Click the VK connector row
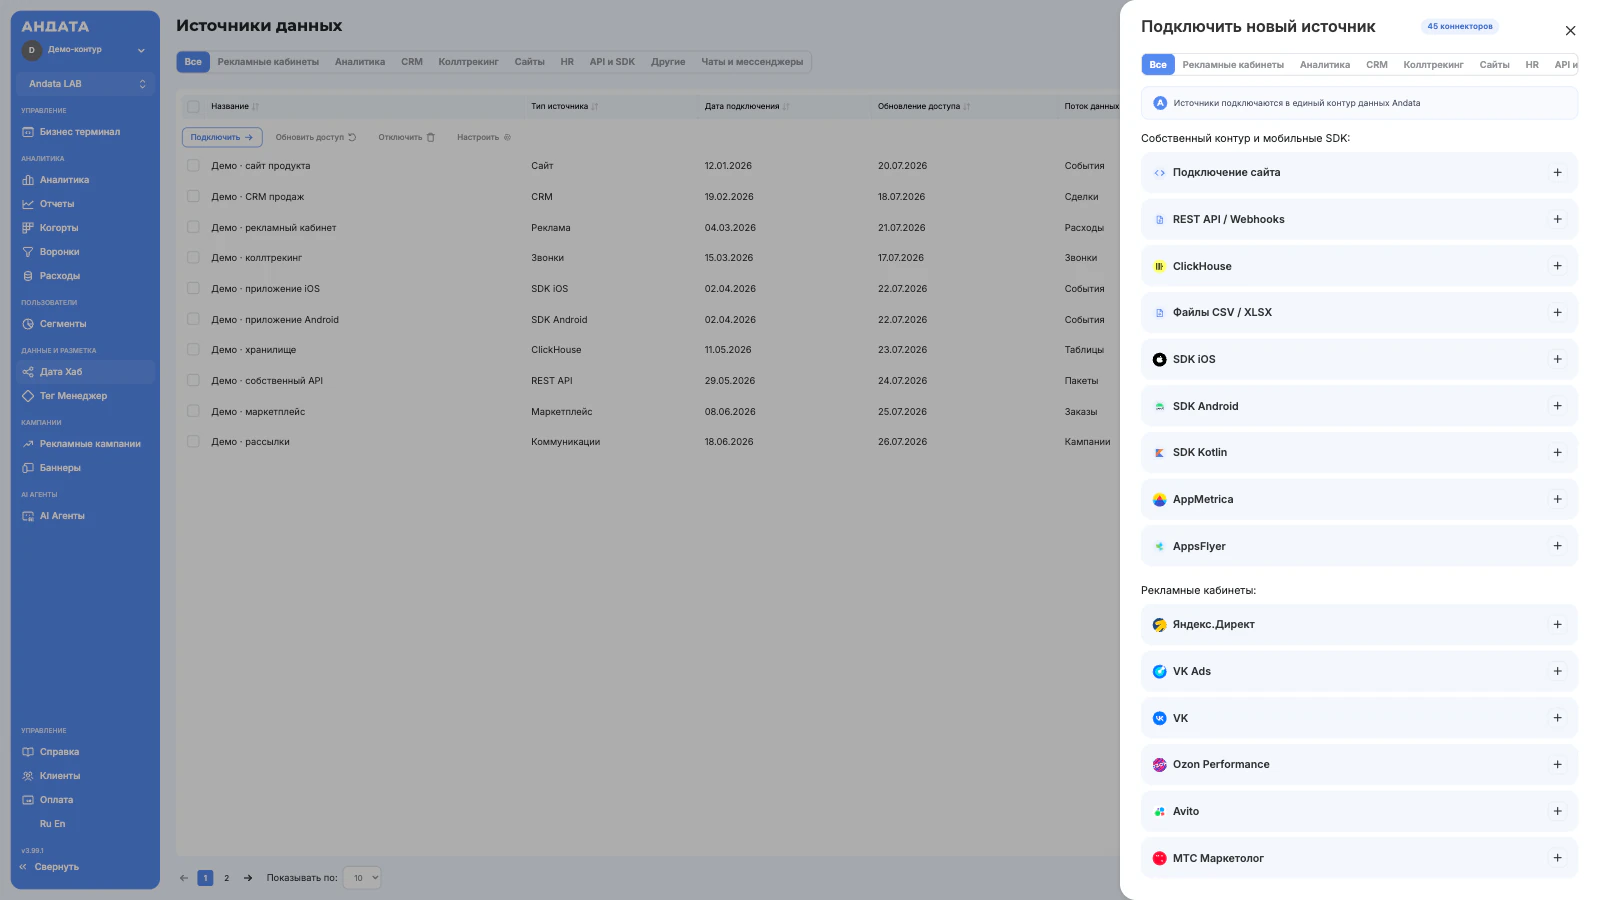1600x900 pixels. [1359, 718]
